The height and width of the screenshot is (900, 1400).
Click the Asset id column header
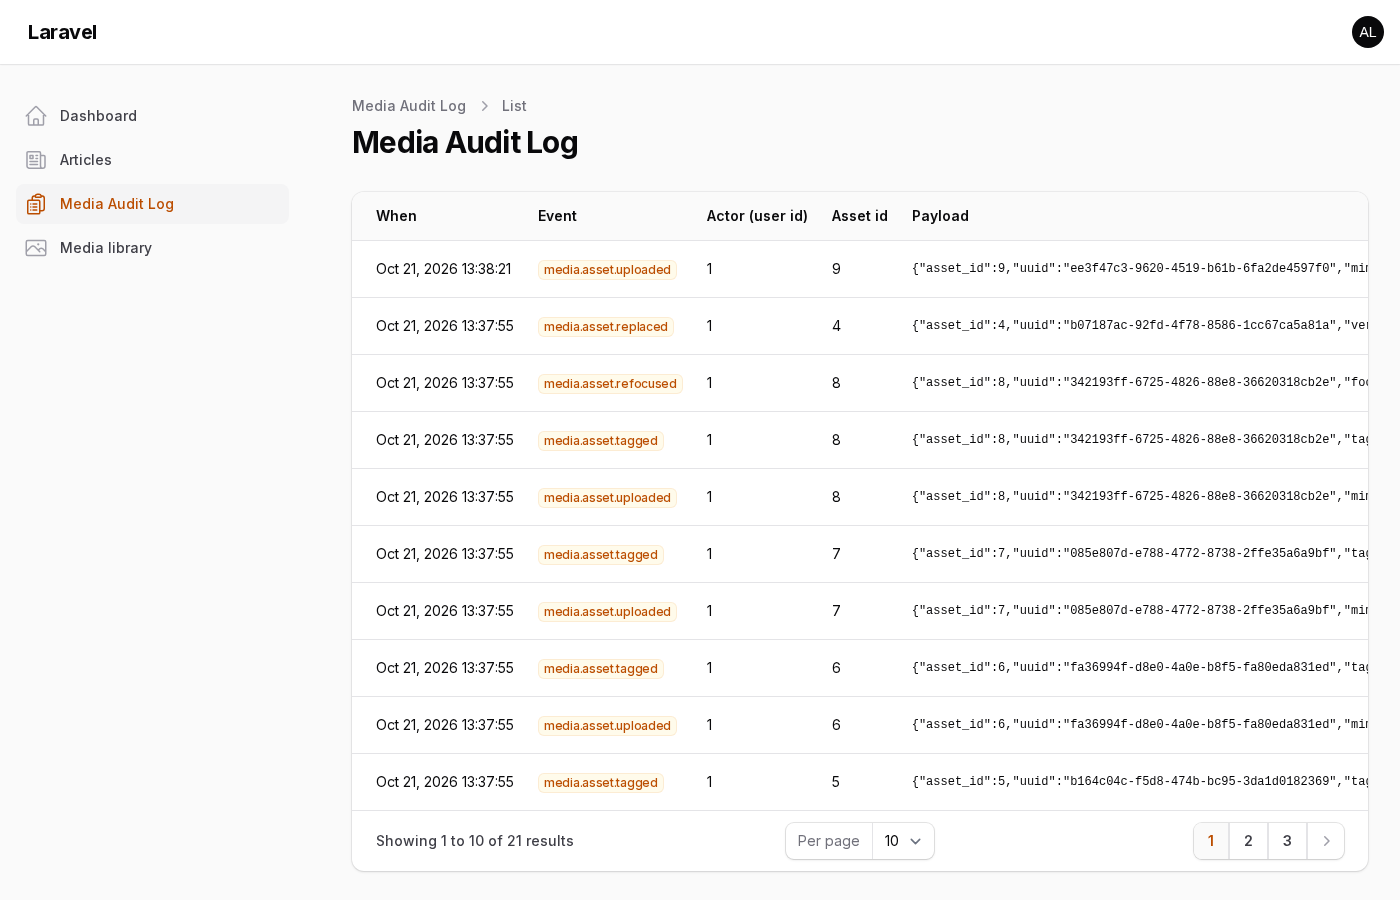pos(860,216)
